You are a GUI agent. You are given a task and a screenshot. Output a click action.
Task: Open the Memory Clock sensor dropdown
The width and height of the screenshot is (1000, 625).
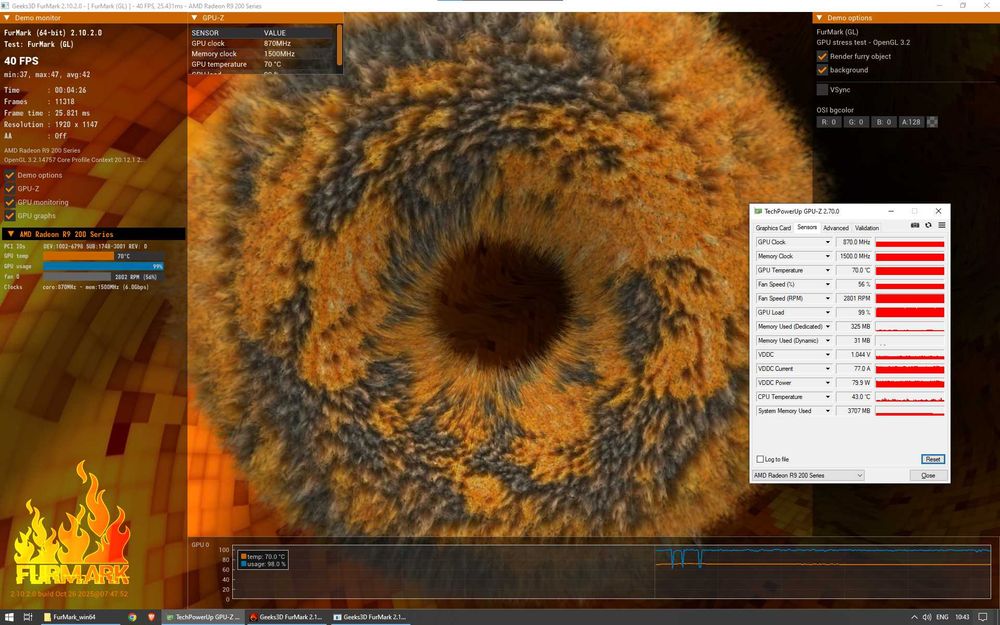[828, 256]
